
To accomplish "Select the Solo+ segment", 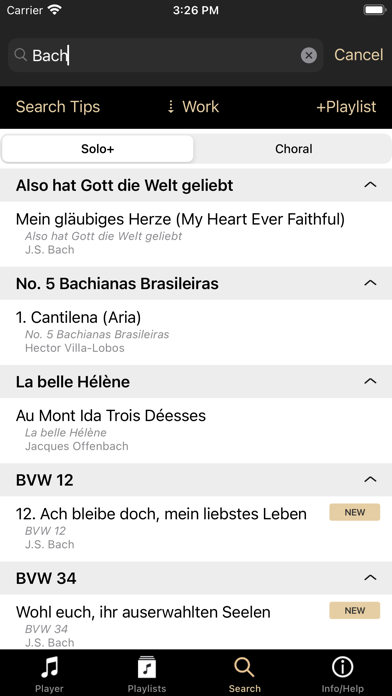I will pyautogui.click(x=98, y=149).
